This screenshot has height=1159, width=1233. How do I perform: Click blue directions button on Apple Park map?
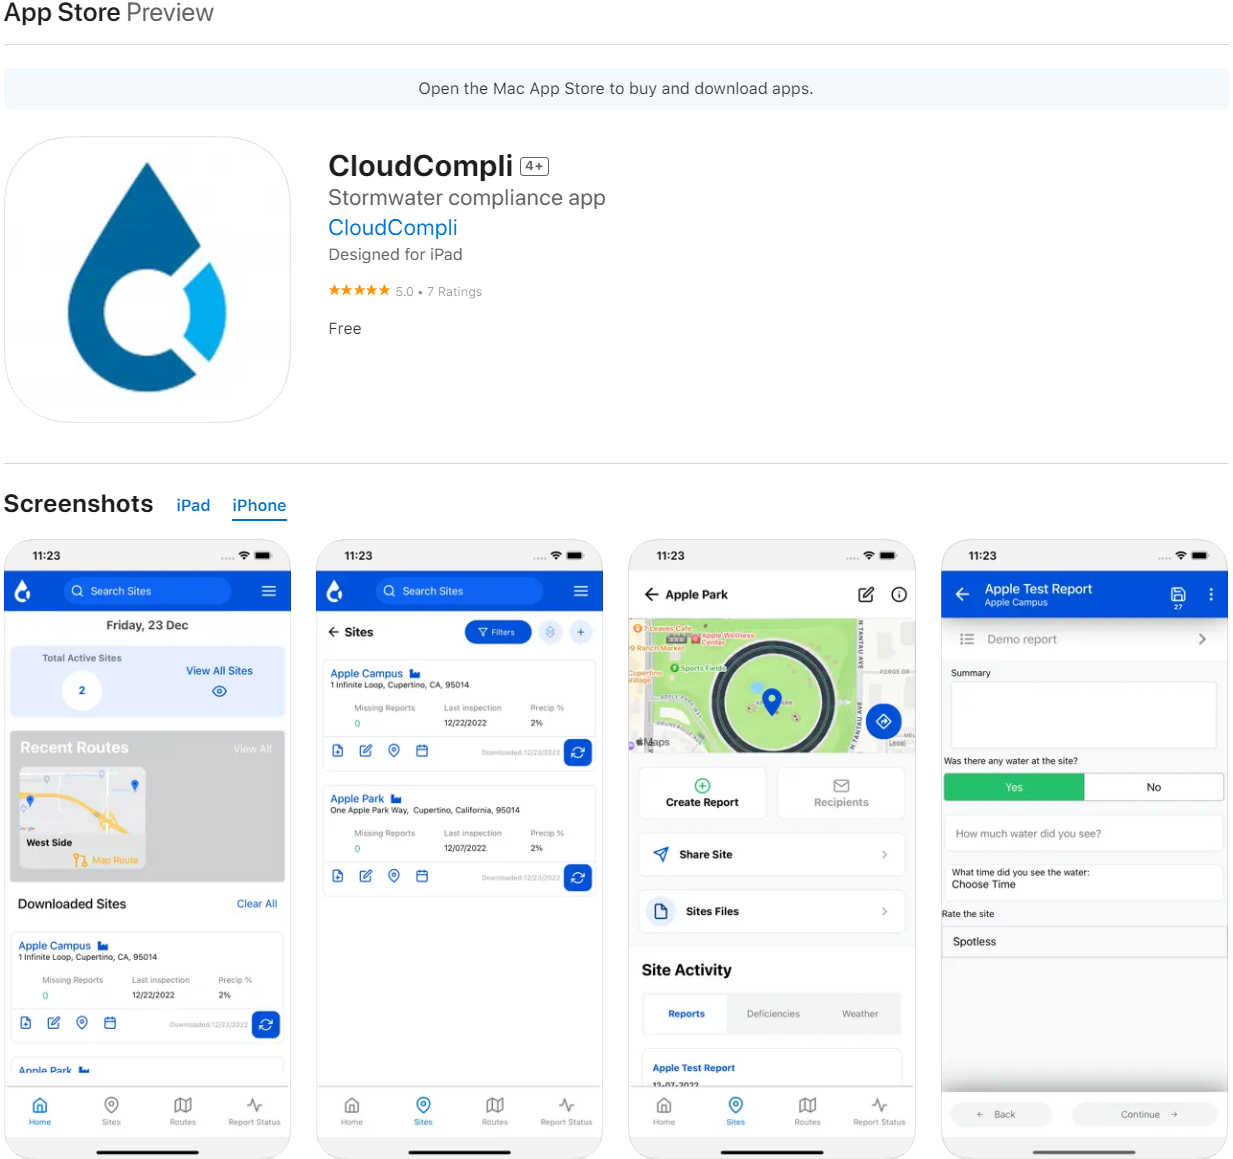pyautogui.click(x=884, y=721)
